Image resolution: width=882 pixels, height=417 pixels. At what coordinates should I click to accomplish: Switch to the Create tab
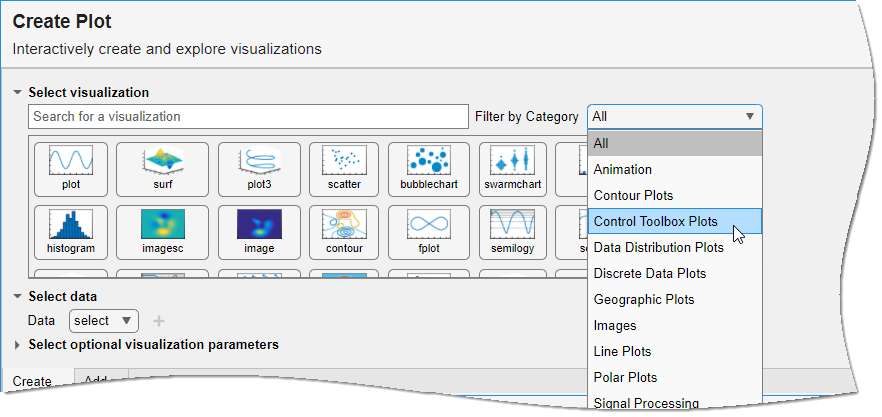pos(32,381)
